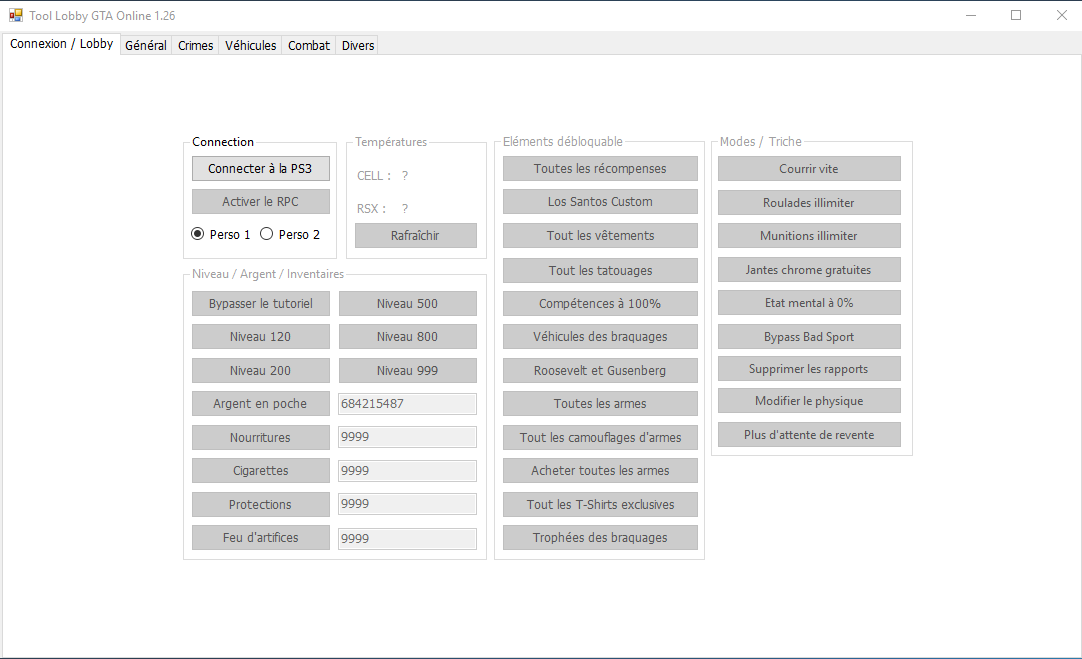Click the Rafraîchir temperatures button
The image size is (1082, 659).
(415, 235)
